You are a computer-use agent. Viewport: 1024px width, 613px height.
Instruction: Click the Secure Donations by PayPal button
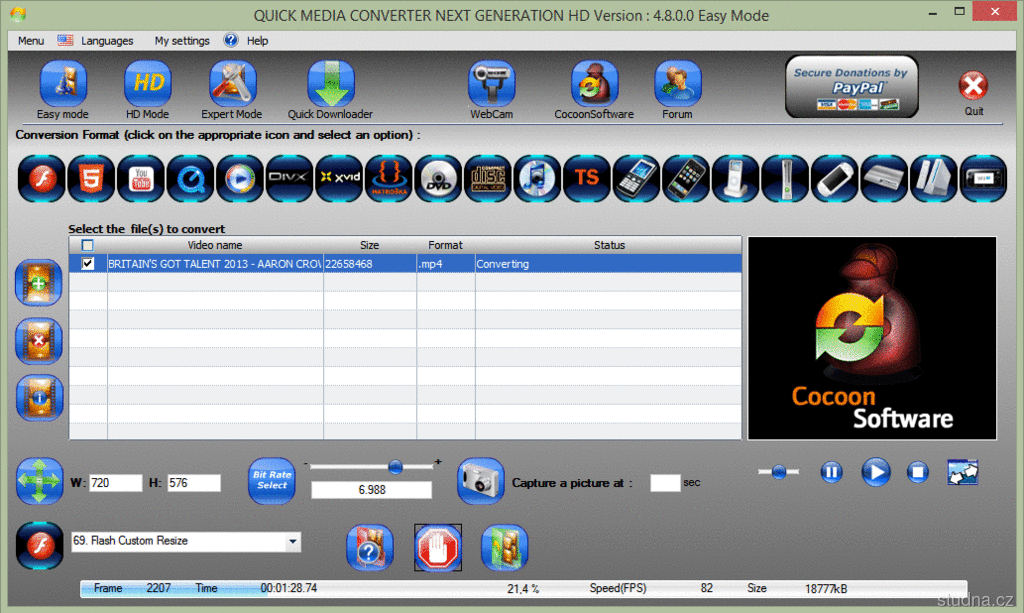[851, 86]
